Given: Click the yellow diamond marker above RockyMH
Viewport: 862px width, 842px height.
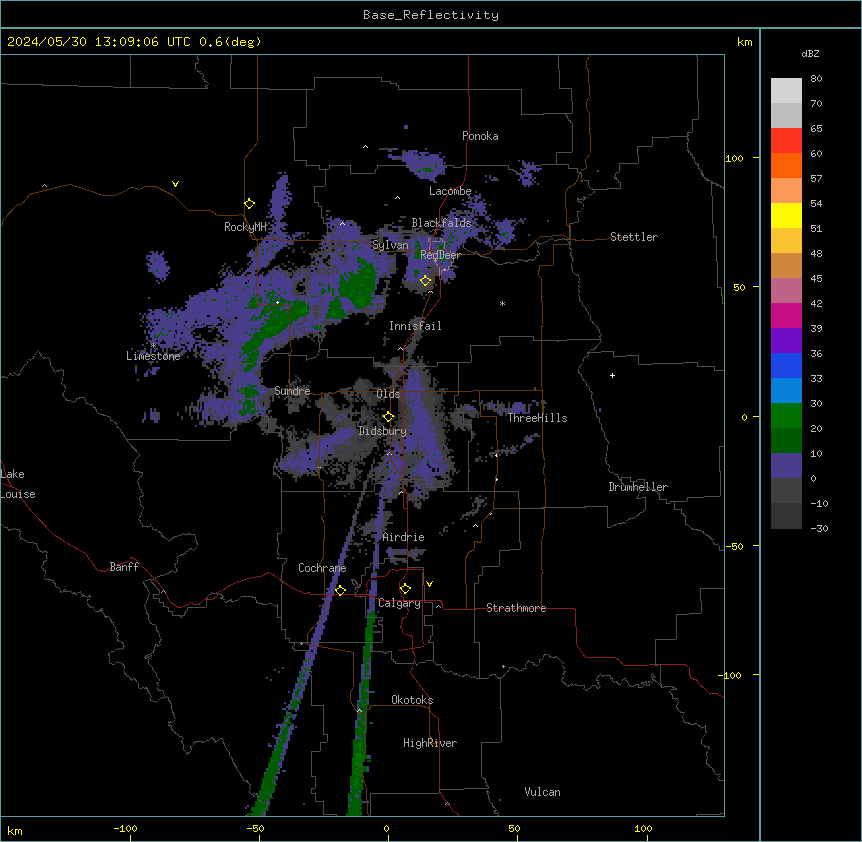Looking at the screenshot, I should click(250, 204).
